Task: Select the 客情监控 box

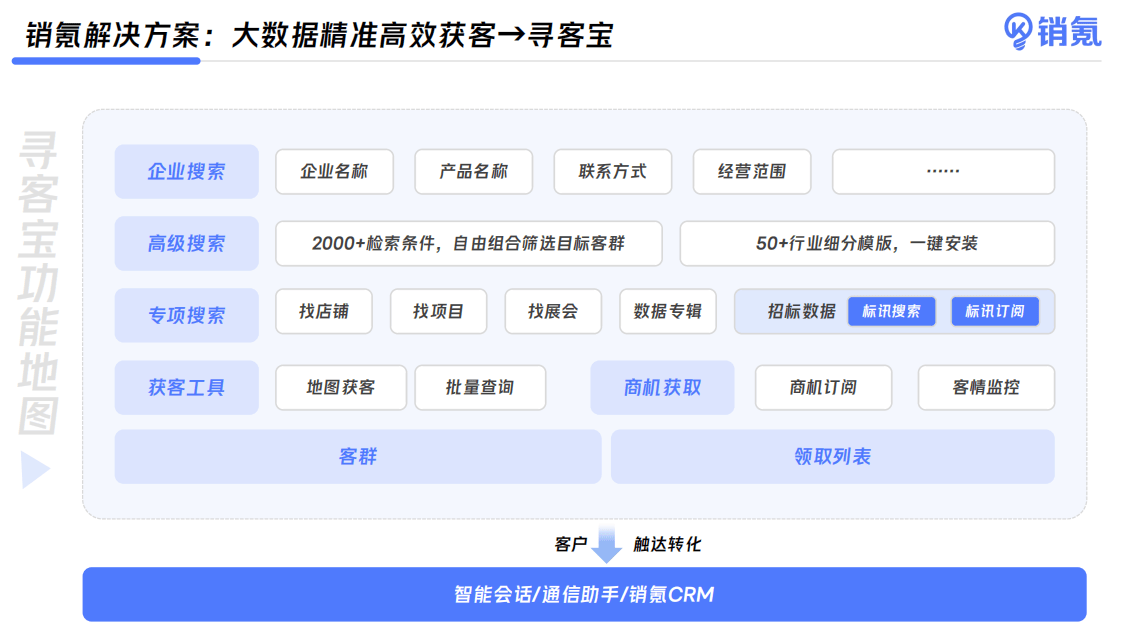Action: [985, 387]
